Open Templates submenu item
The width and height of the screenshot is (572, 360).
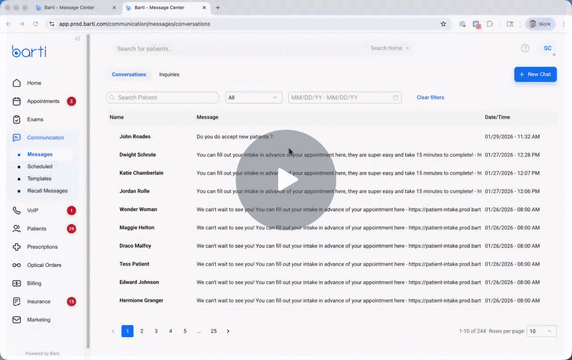pyautogui.click(x=39, y=179)
